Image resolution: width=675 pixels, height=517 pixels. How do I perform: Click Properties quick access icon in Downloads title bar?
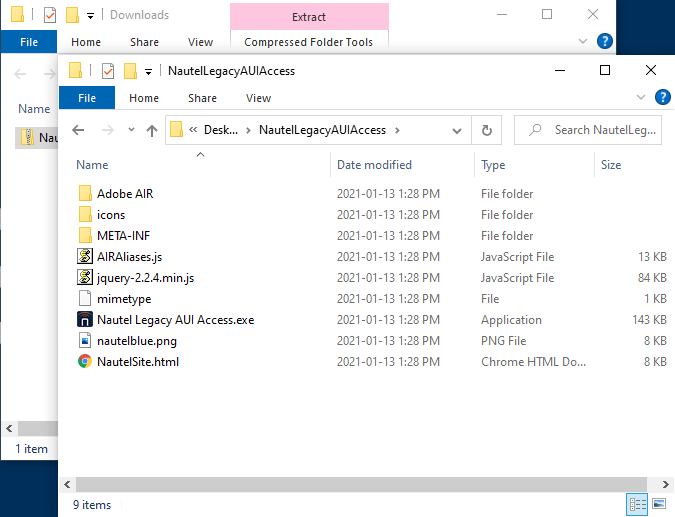[50, 15]
